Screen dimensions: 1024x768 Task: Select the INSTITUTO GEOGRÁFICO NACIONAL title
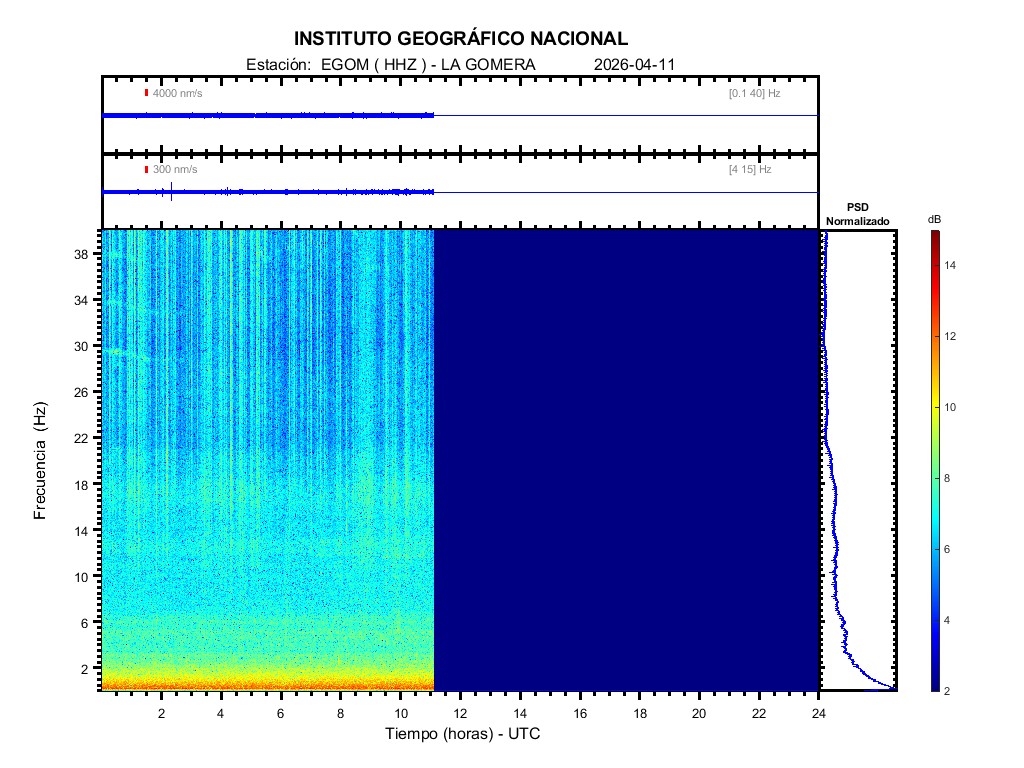(461, 39)
